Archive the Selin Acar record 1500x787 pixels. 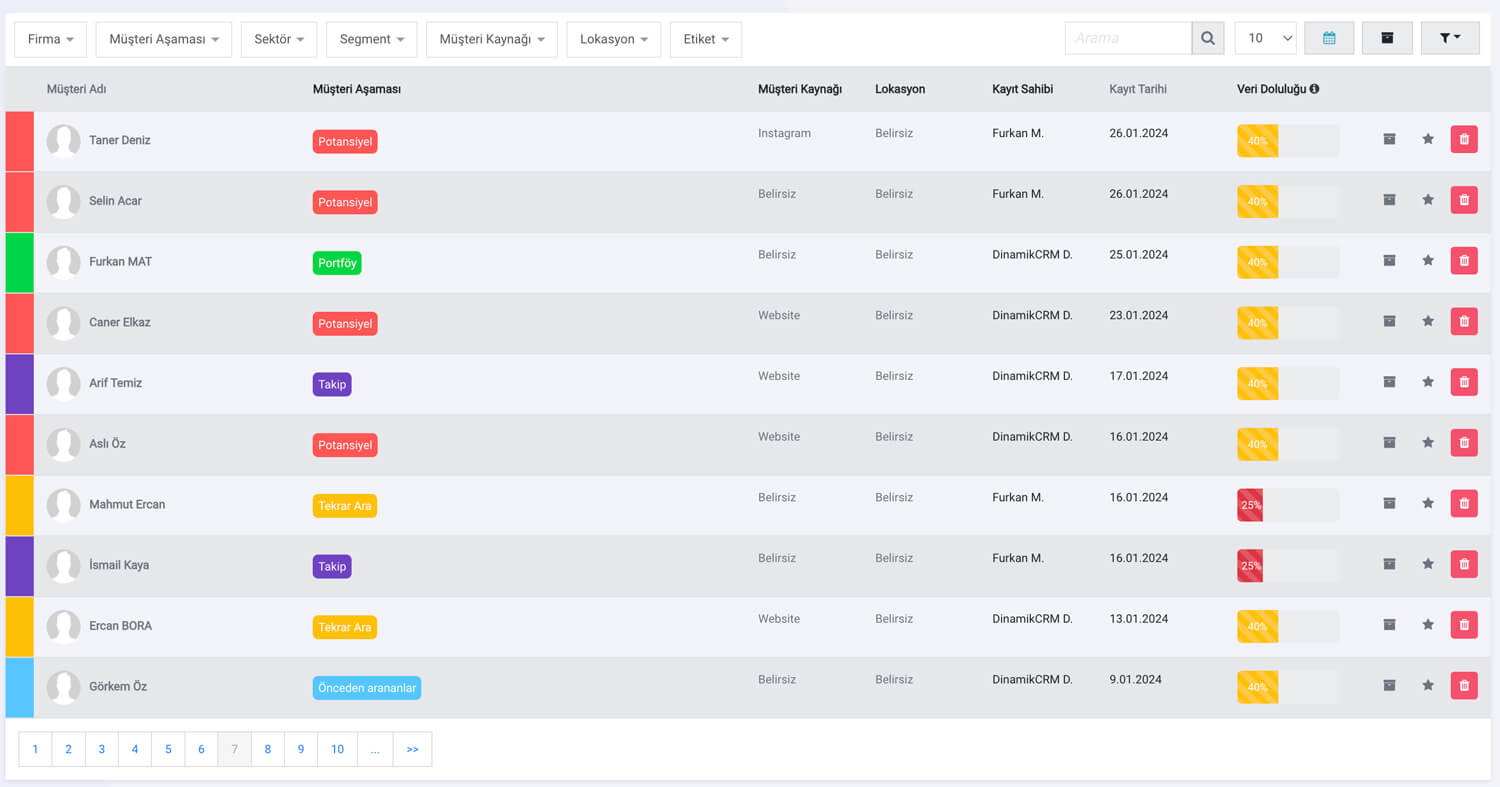coord(1389,200)
